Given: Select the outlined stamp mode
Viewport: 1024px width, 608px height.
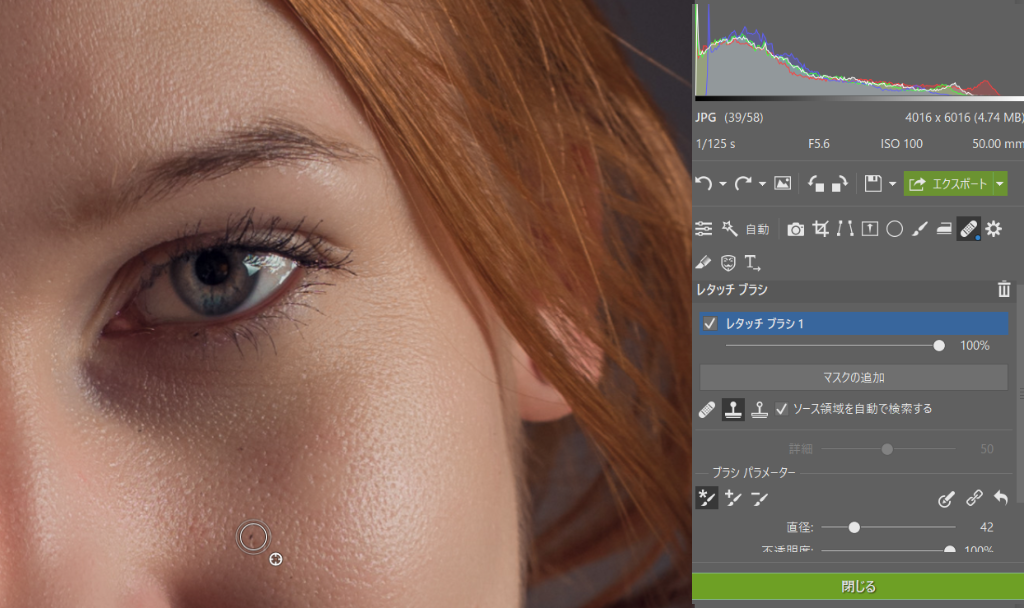Looking at the screenshot, I should click(x=759, y=409).
